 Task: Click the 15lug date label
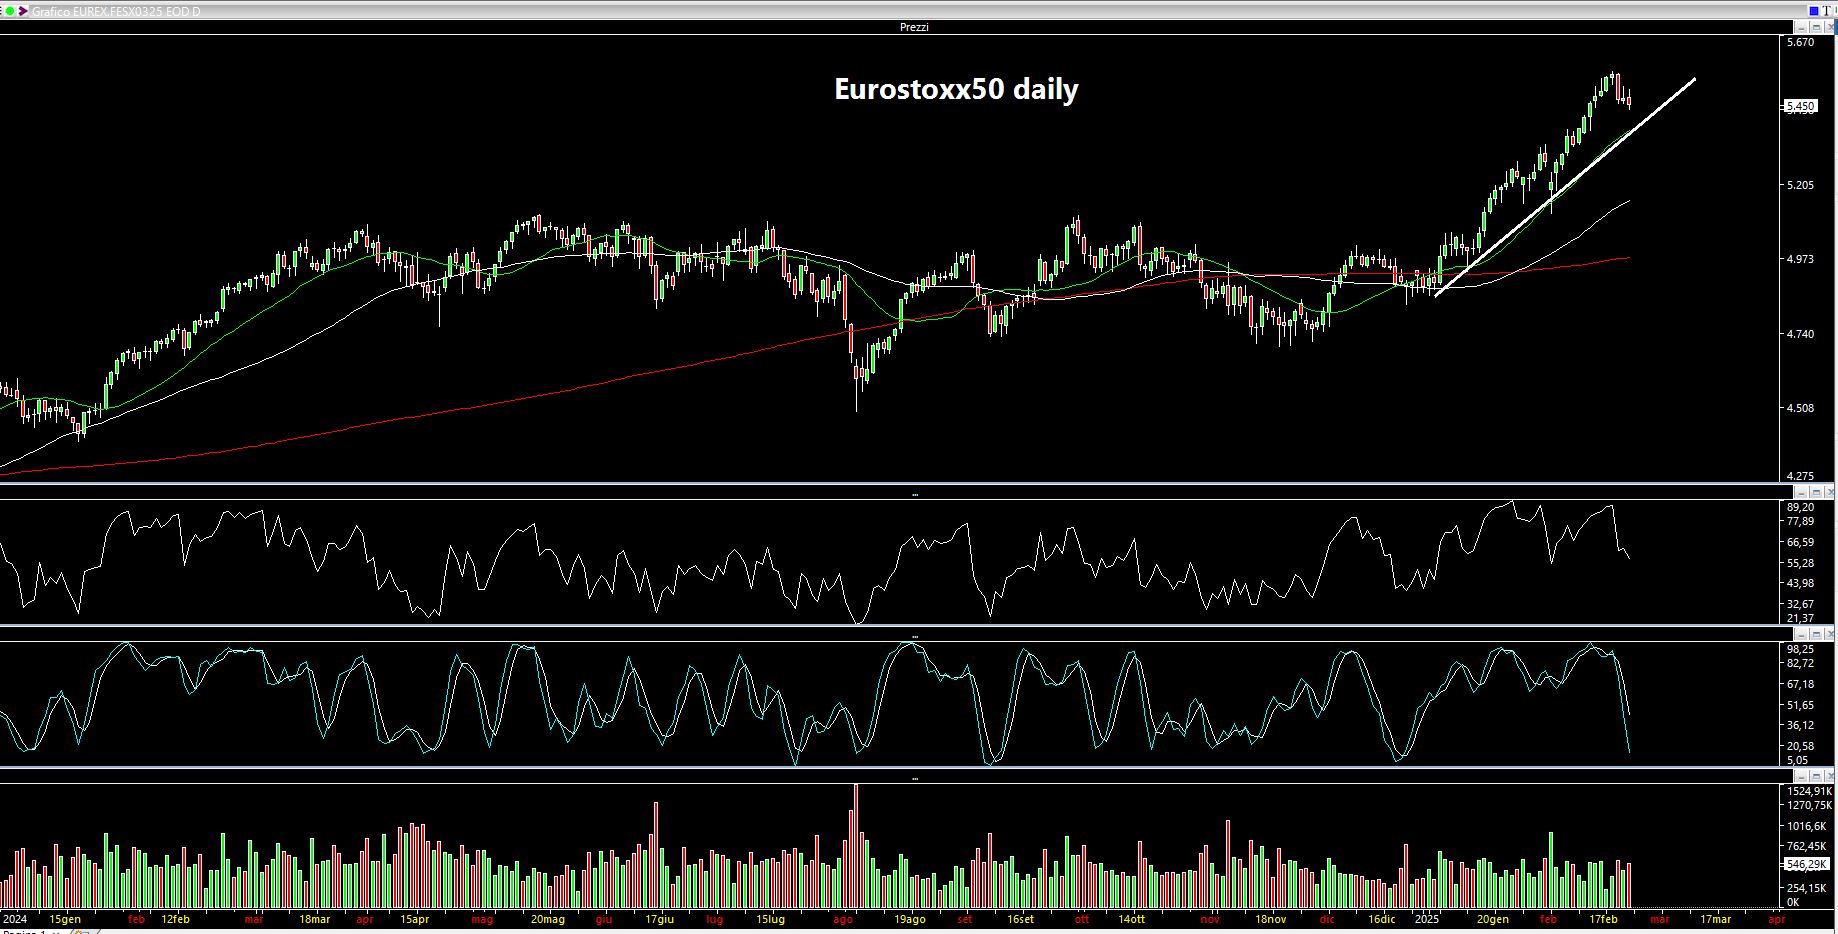coord(770,919)
